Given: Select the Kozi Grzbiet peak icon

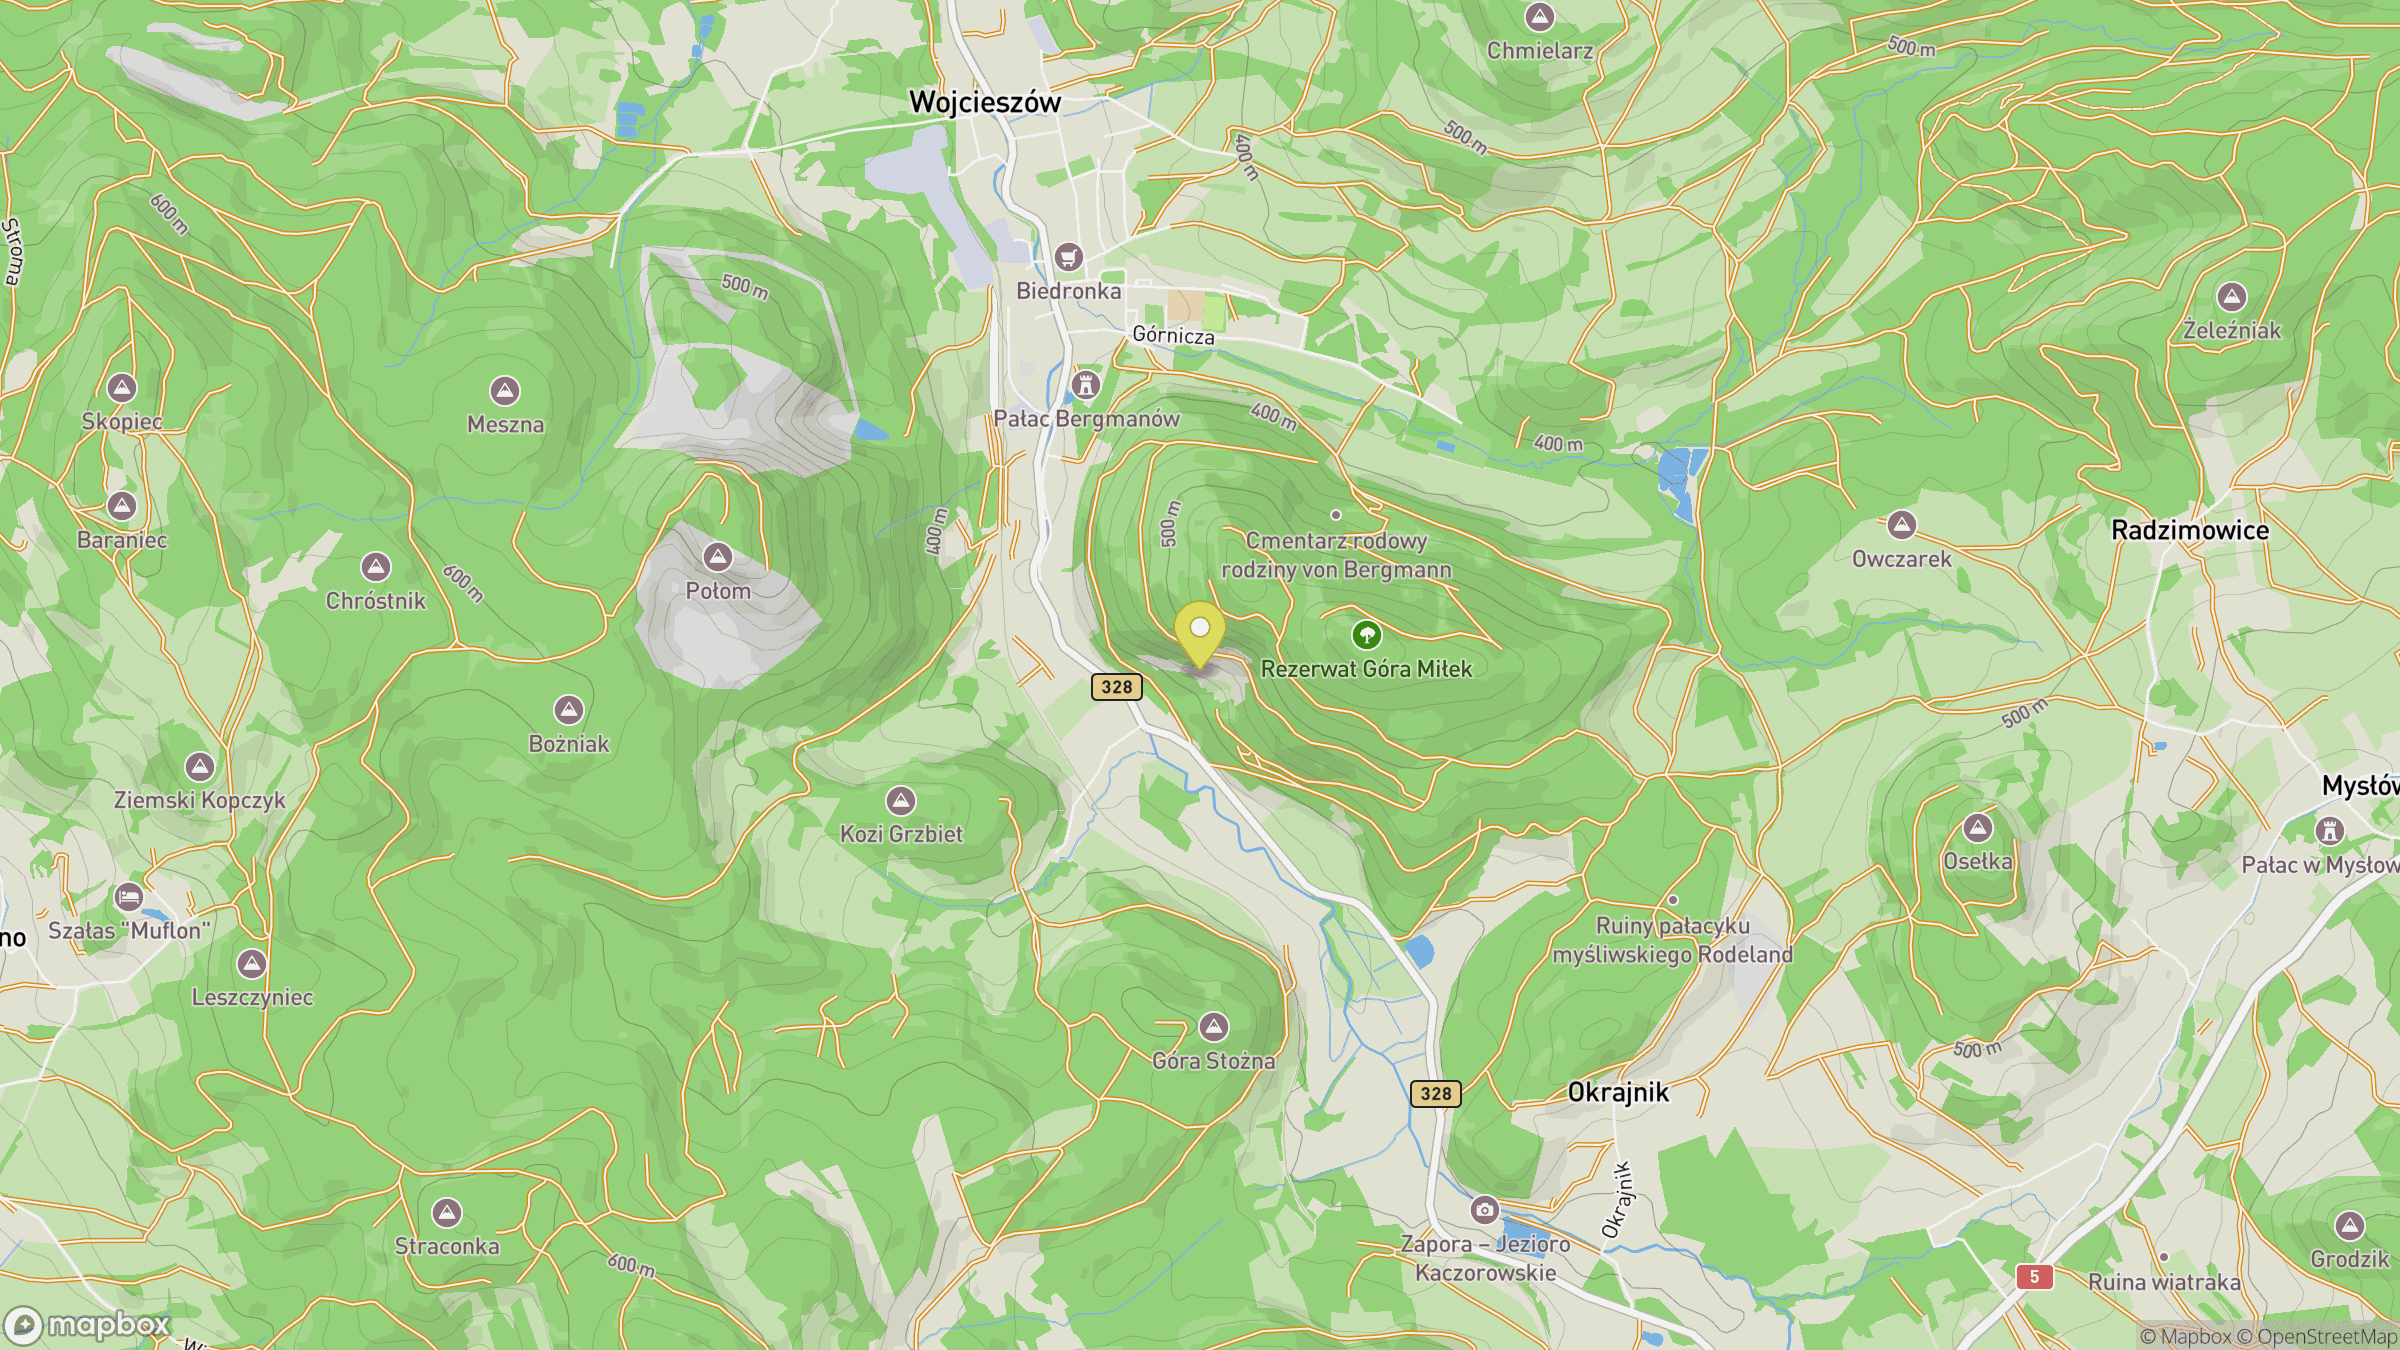Looking at the screenshot, I should coord(901,801).
